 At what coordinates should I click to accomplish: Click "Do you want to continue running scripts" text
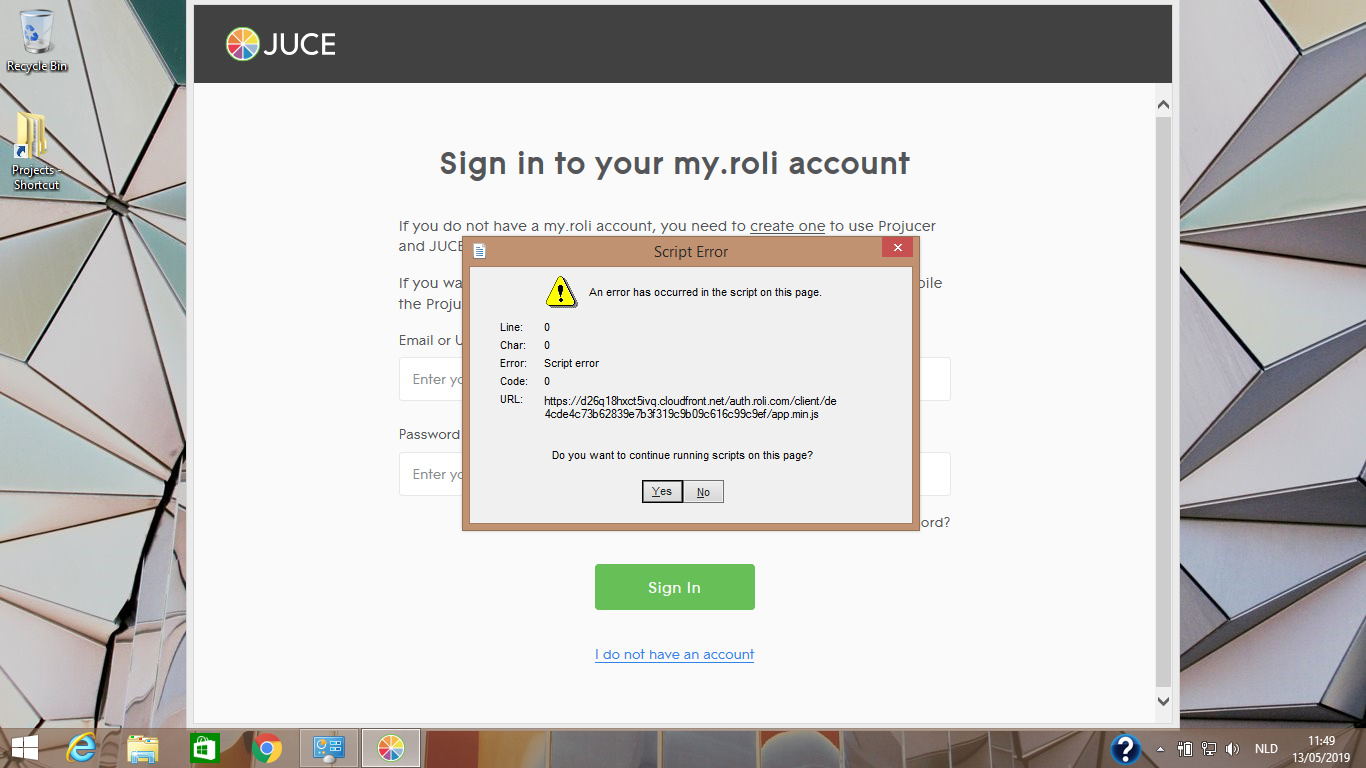click(x=682, y=456)
